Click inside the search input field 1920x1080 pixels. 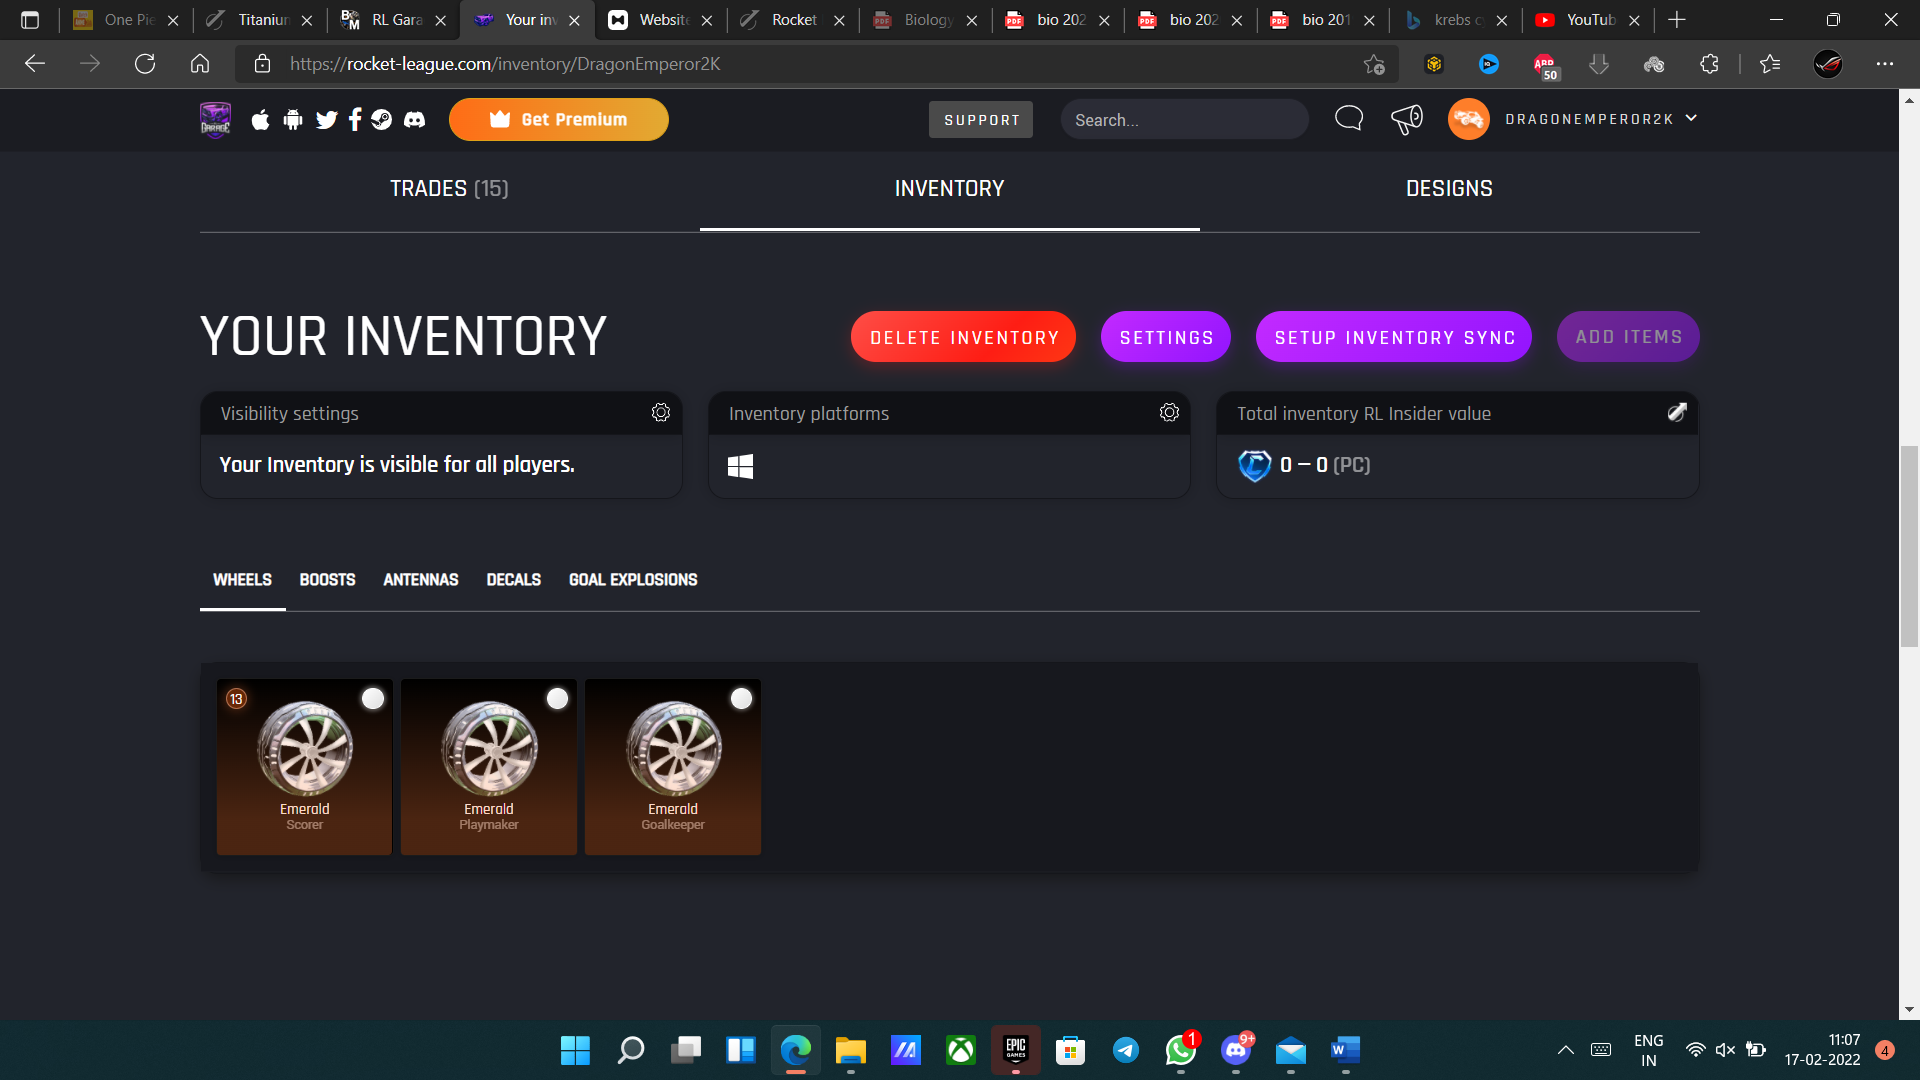click(x=1185, y=119)
